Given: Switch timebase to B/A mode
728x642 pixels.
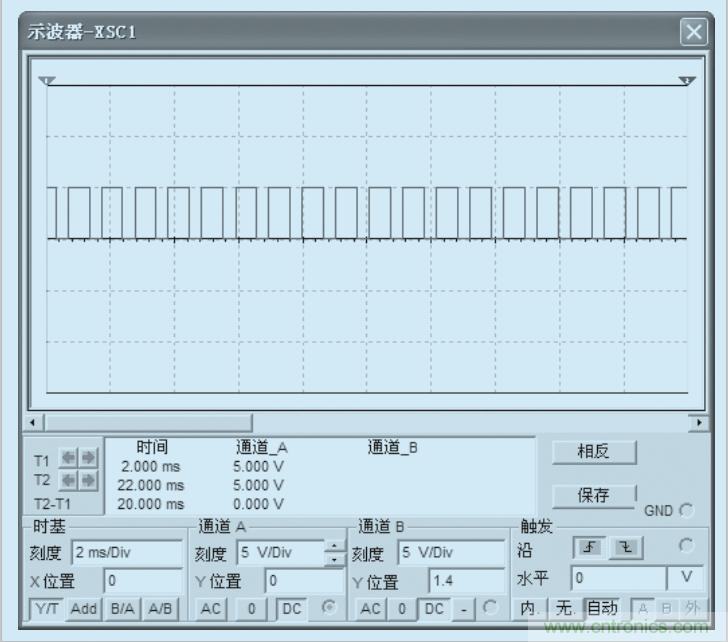Looking at the screenshot, I should tap(122, 608).
